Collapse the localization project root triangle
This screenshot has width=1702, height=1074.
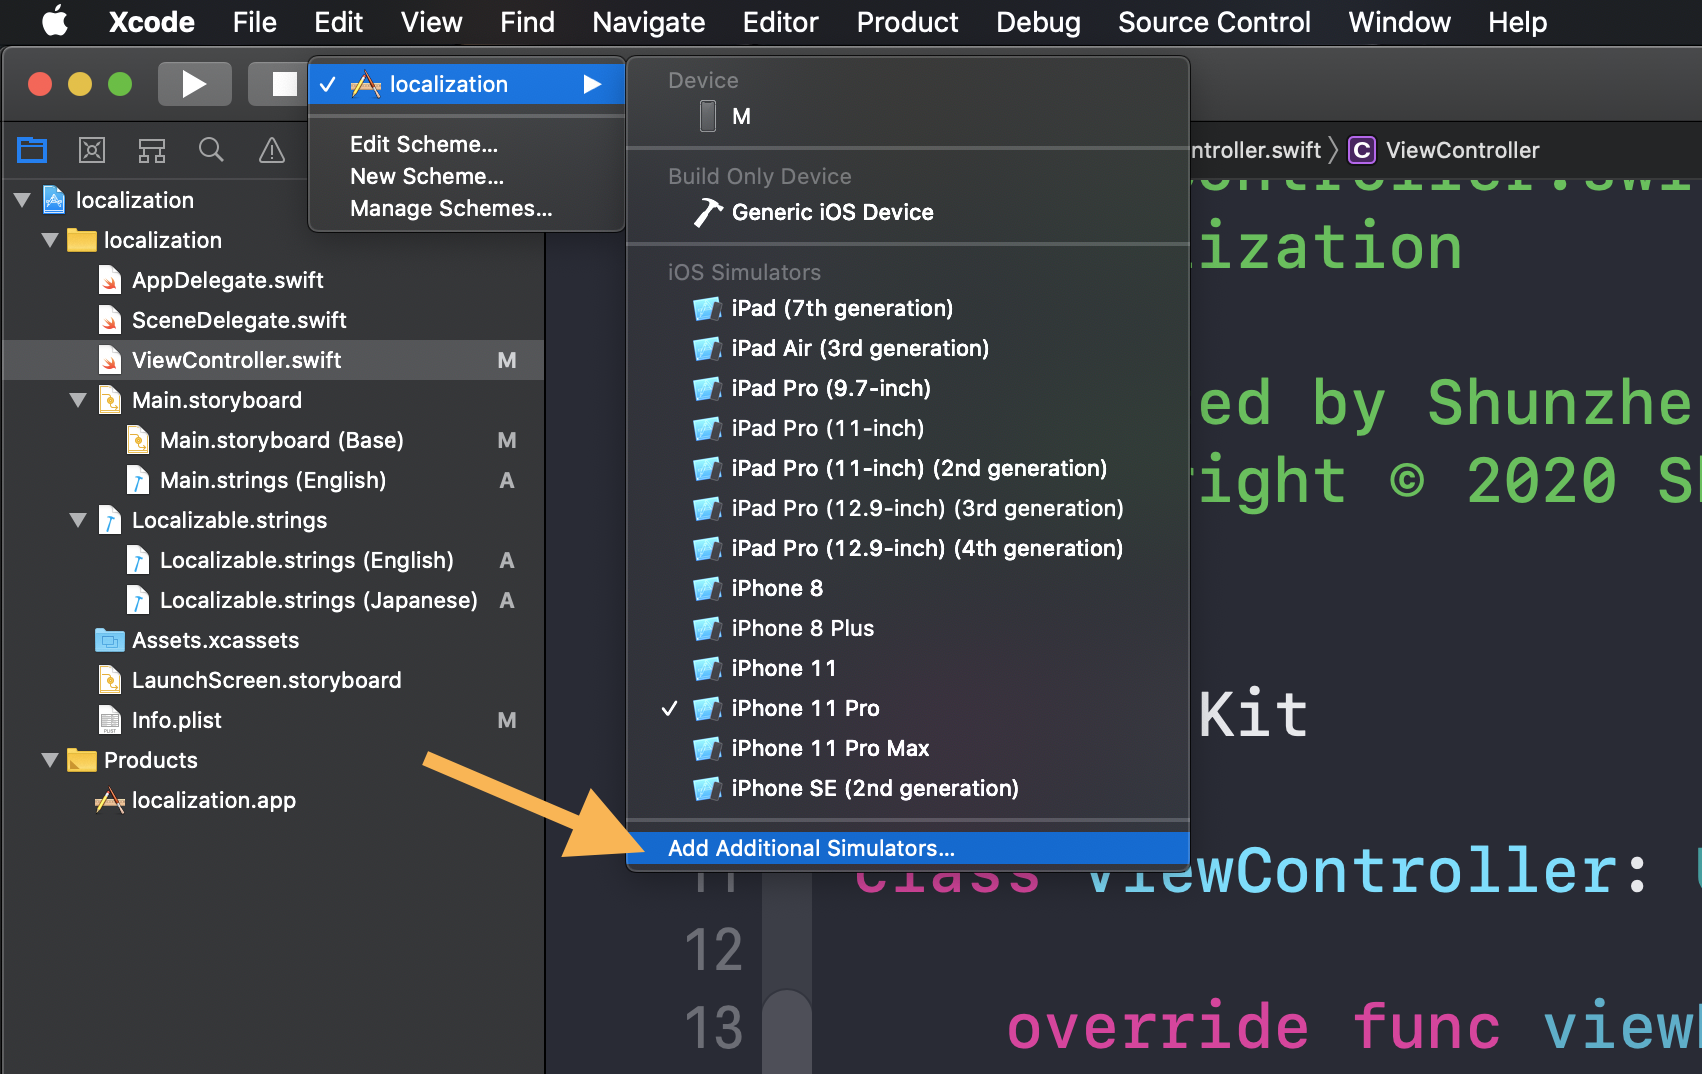point(22,200)
